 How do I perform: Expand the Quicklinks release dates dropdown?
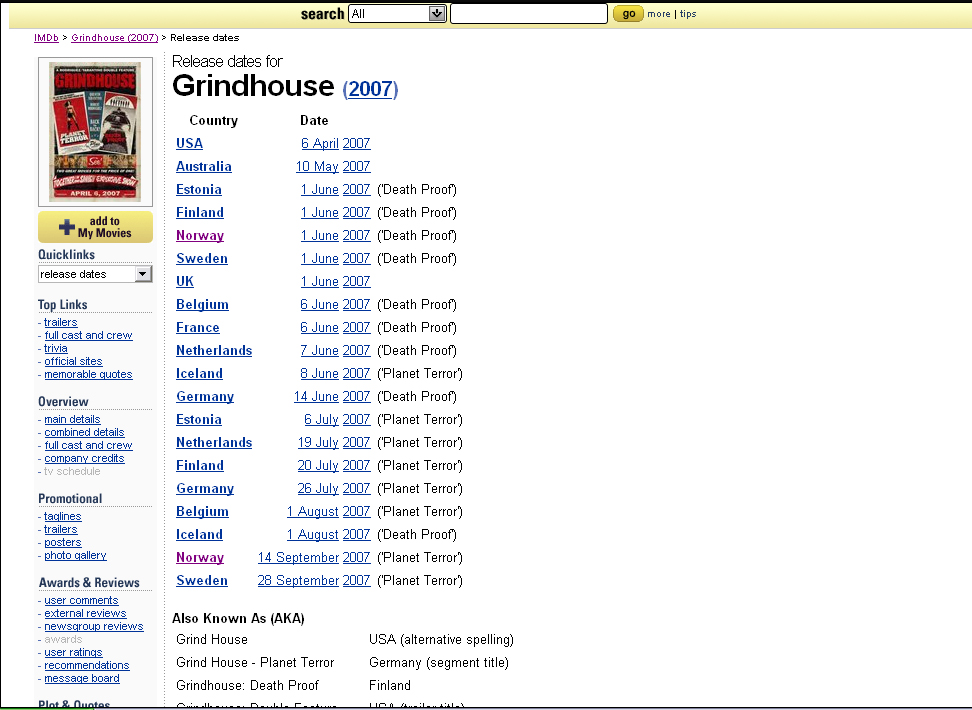click(x=95, y=274)
